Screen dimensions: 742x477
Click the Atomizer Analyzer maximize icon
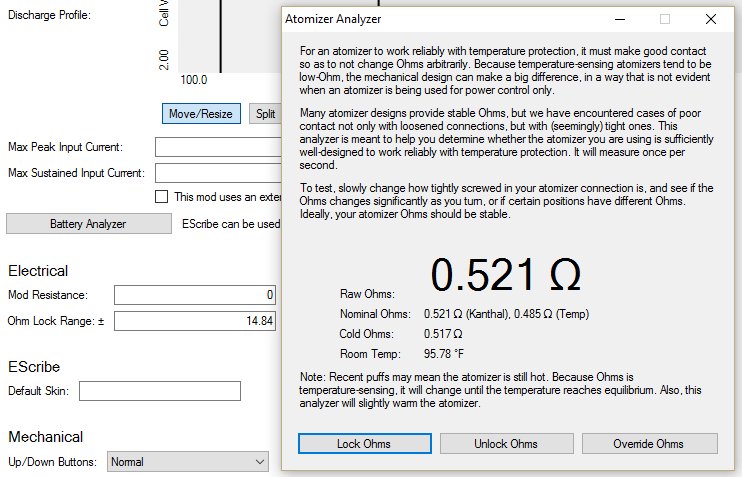point(664,19)
